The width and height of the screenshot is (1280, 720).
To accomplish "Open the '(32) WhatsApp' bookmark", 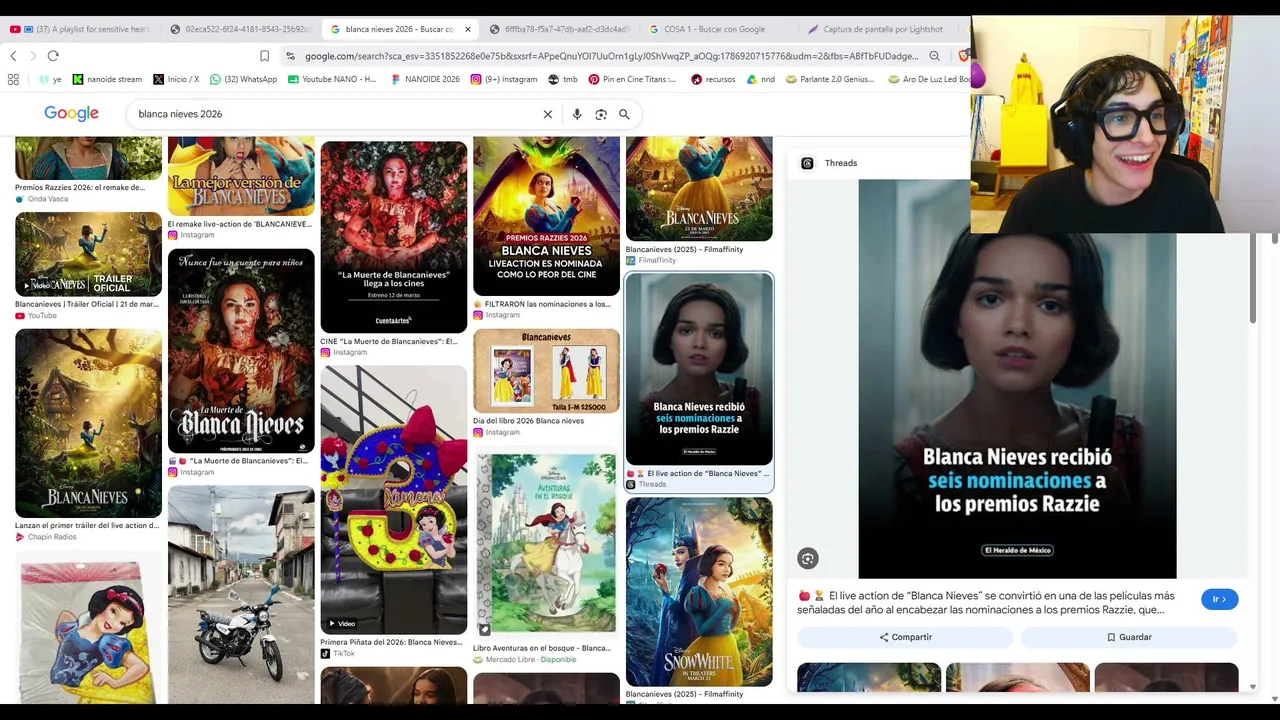I will pos(243,79).
